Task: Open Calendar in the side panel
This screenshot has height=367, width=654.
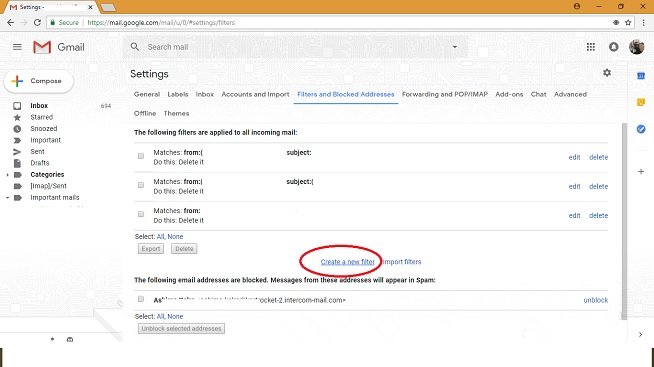Action: [x=641, y=76]
